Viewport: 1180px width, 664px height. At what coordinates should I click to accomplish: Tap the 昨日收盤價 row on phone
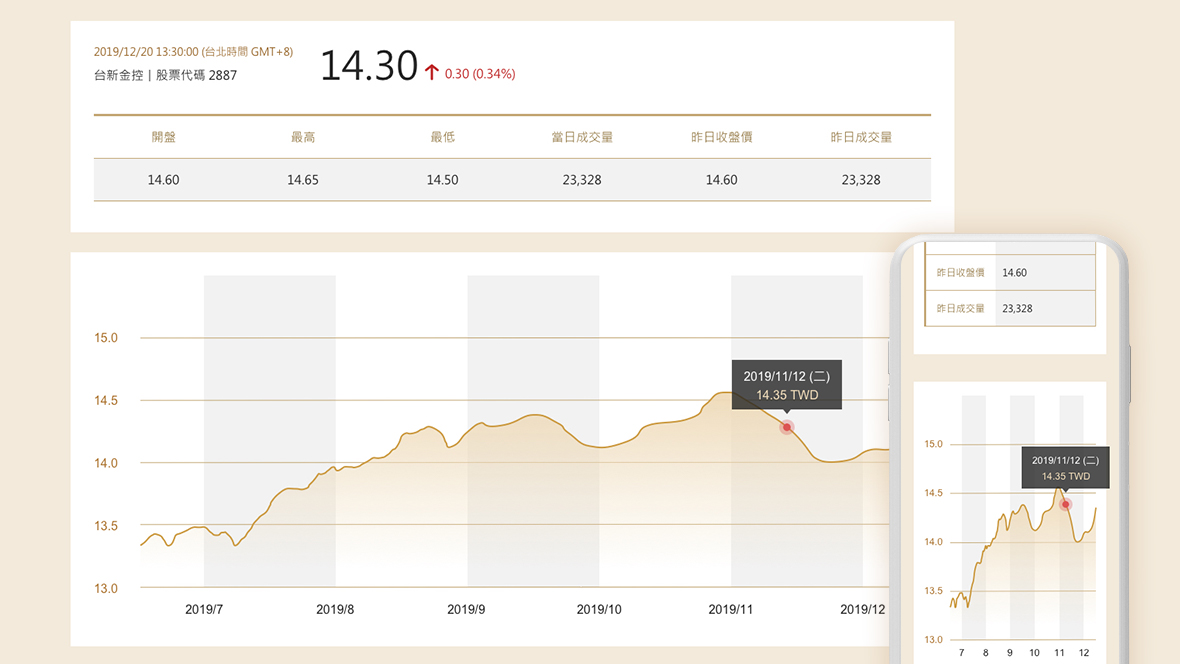pyautogui.click(x=1010, y=272)
